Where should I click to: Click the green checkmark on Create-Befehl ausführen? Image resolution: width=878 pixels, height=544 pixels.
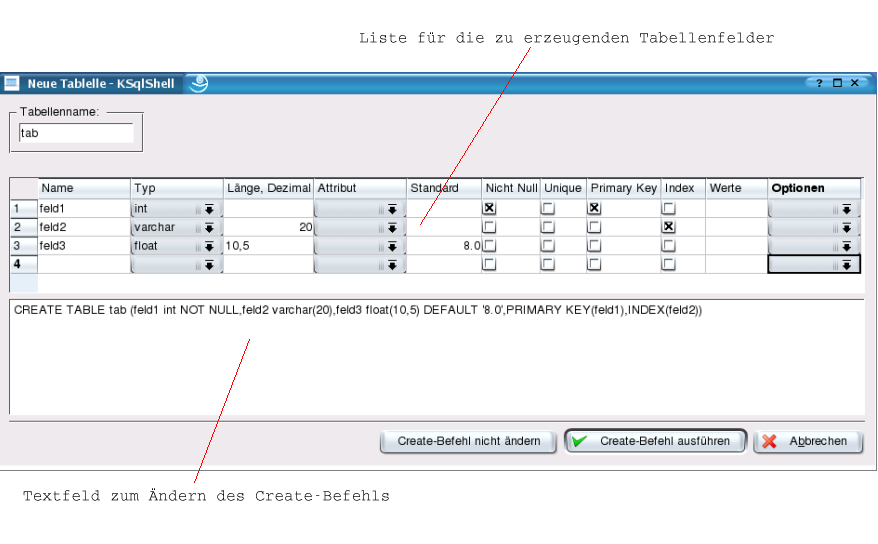click(580, 441)
